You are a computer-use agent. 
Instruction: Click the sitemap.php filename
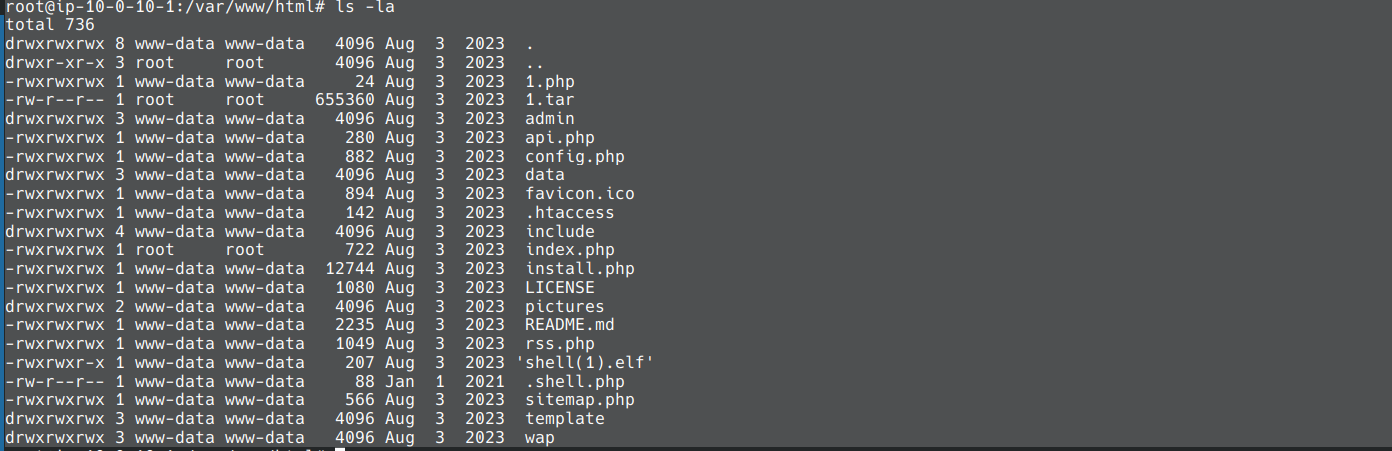[580, 400]
